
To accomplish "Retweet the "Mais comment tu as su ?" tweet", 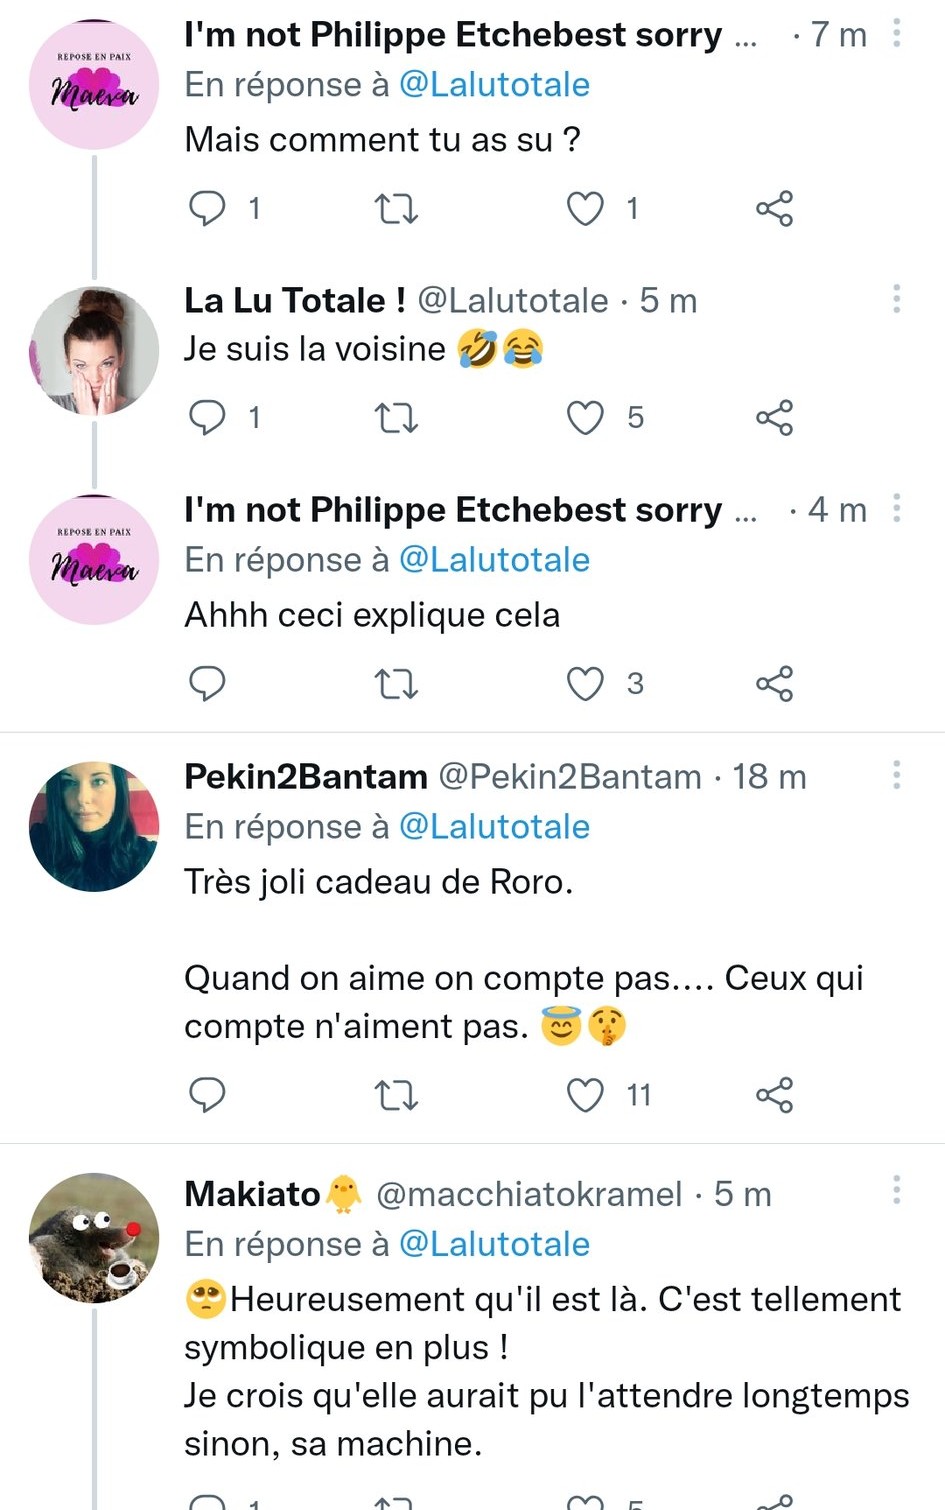I will [x=396, y=208].
